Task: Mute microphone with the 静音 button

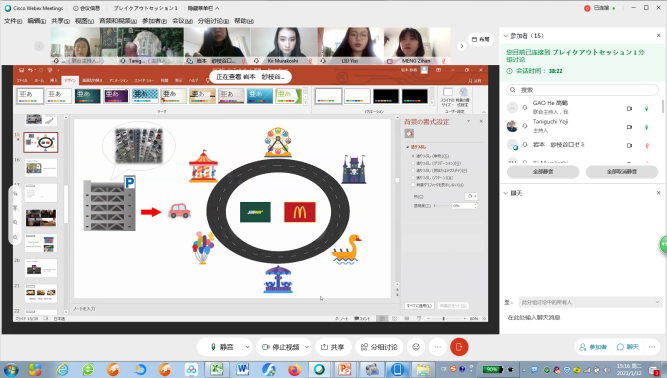Action: point(222,347)
